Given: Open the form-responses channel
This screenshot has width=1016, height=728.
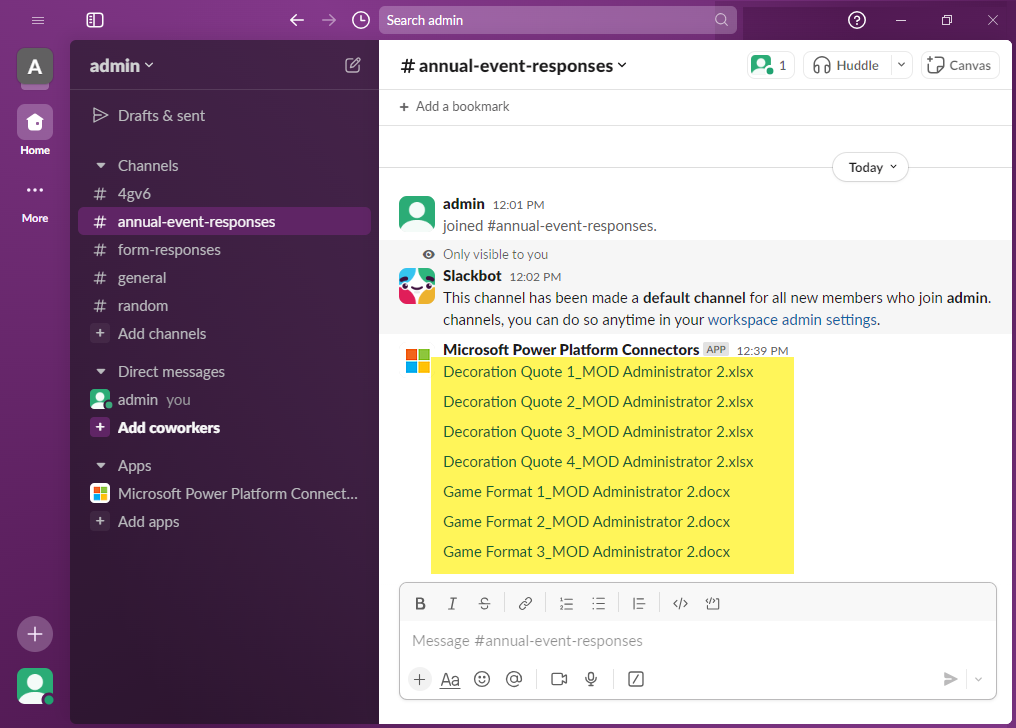Looking at the screenshot, I should coord(169,250).
